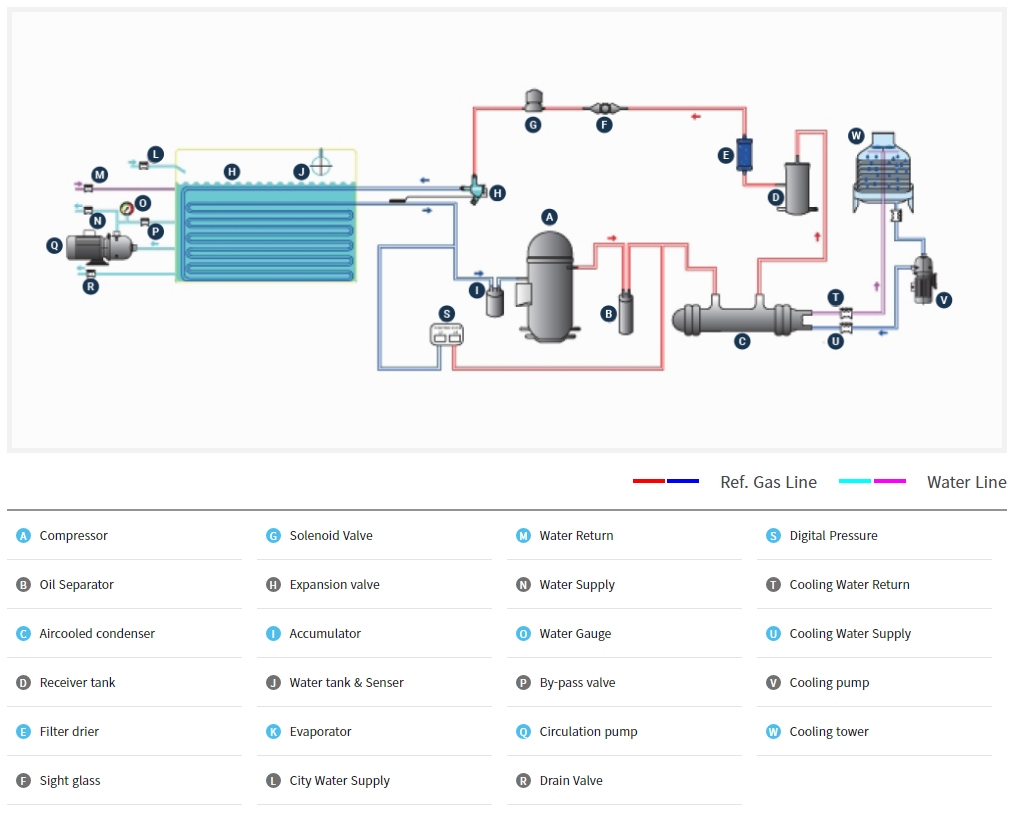Click the water gauge dial
1015x813 pixels.
point(126,209)
